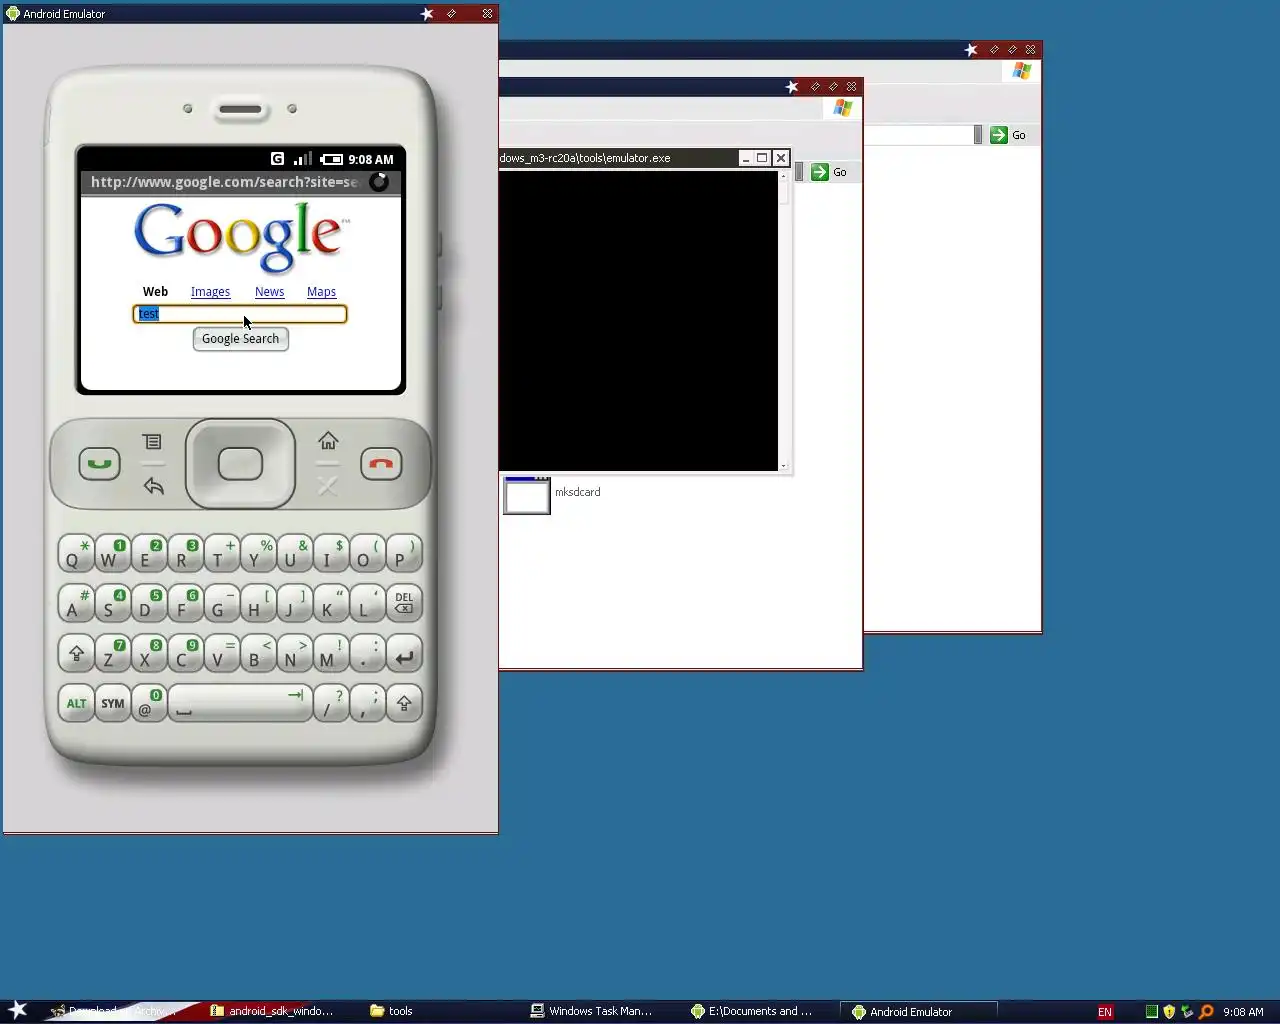Click the yellow shield security tray icon
The image size is (1280, 1024).
tap(1169, 1012)
